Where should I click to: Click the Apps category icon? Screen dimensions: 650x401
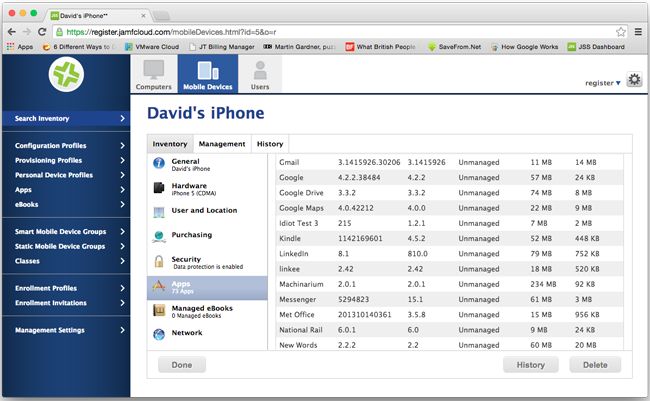[159, 286]
